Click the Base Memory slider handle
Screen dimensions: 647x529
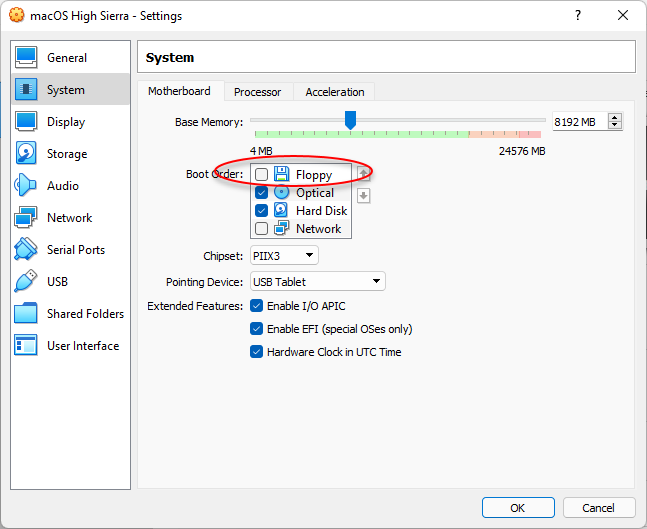(x=350, y=120)
